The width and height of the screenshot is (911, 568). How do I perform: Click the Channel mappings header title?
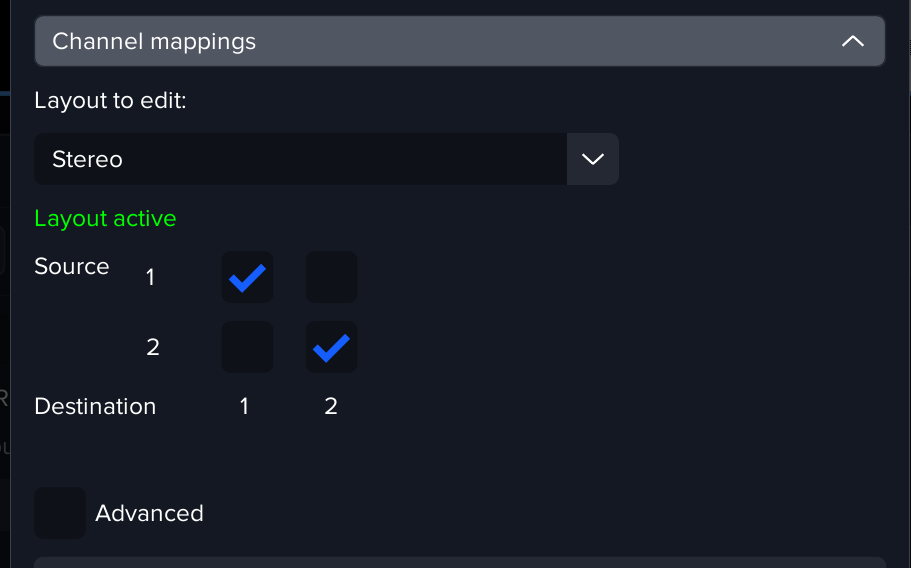pyautogui.click(x=154, y=42)
